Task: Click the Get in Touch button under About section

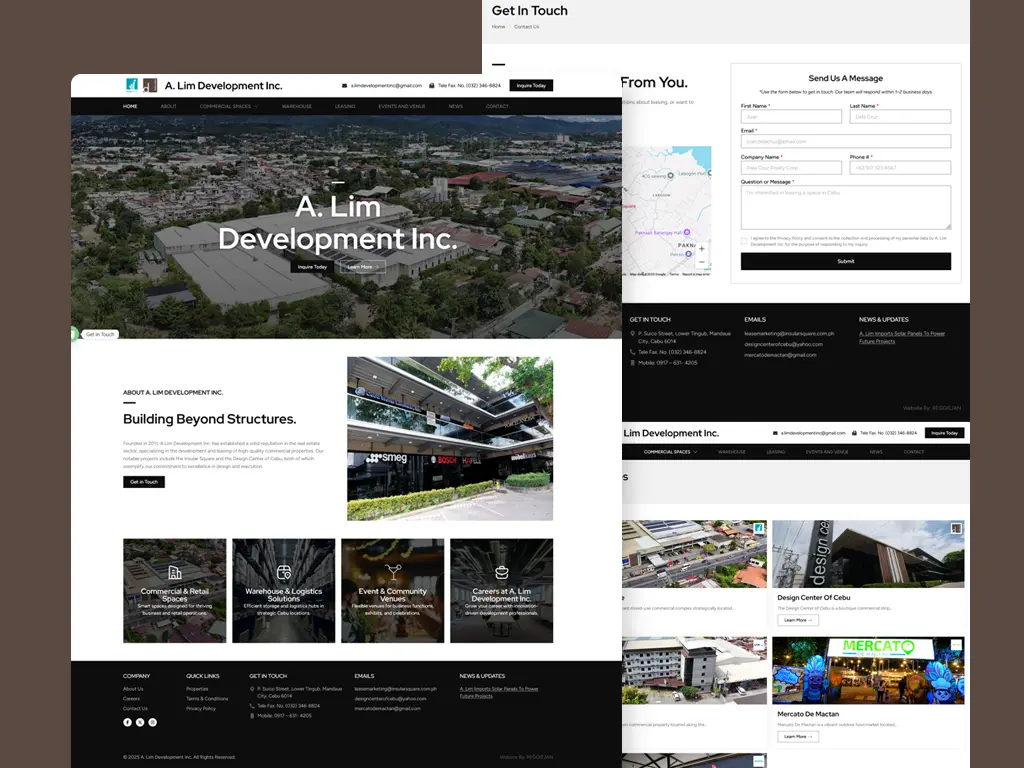Action: (x=144, y=482)
